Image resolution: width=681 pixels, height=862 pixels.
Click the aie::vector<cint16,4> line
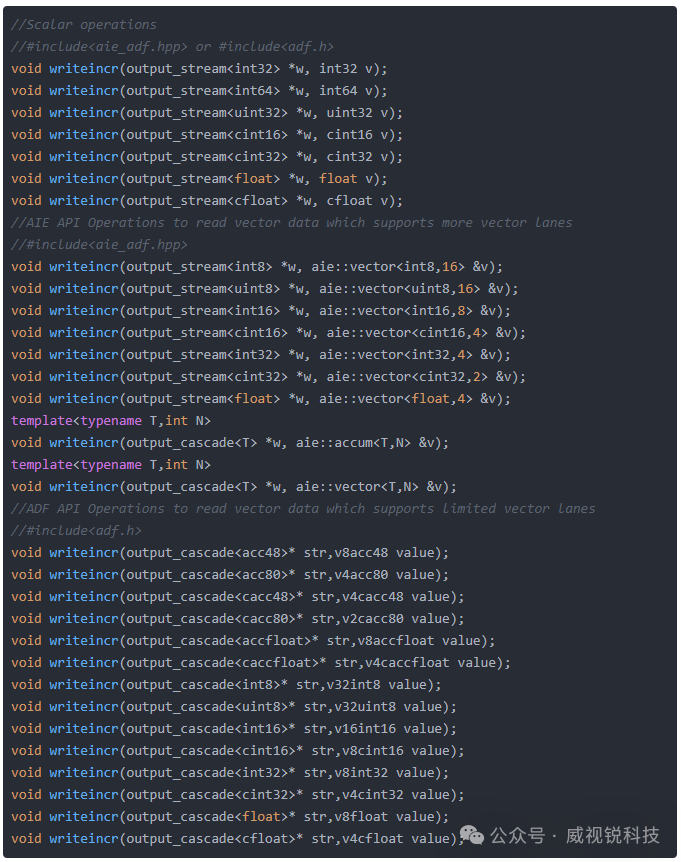pos(268,333)
